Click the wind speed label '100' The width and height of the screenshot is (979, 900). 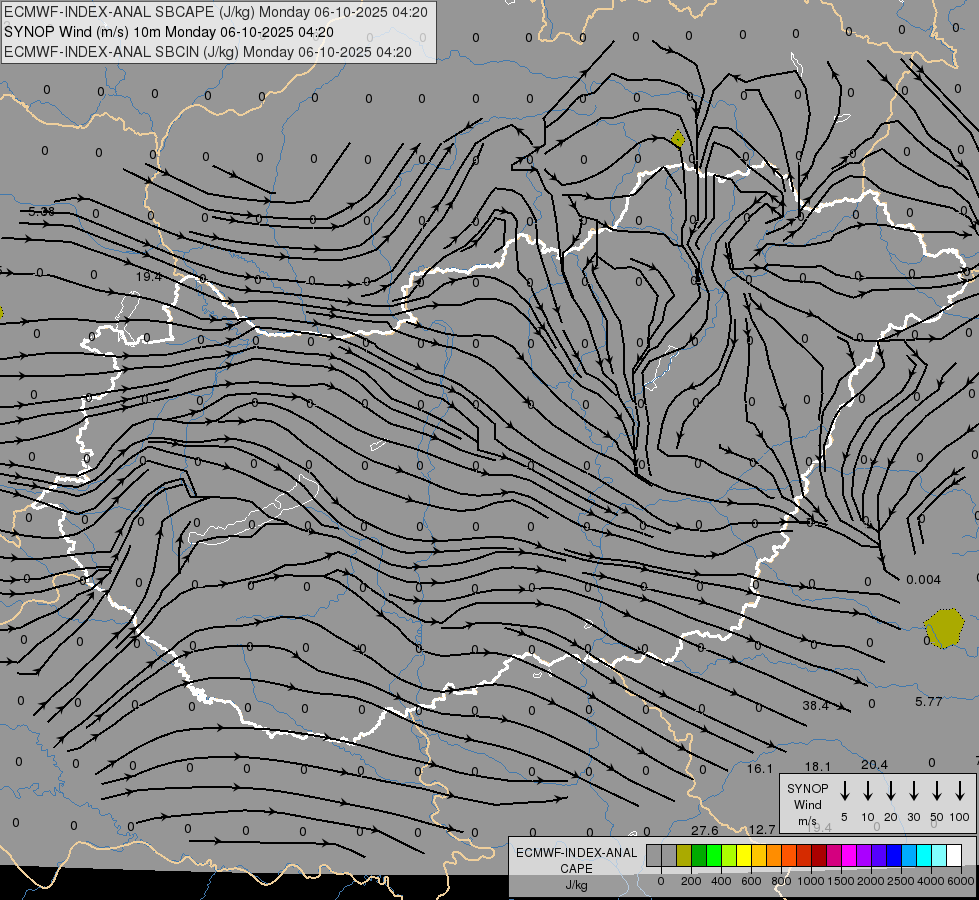(x=960, y=817)
